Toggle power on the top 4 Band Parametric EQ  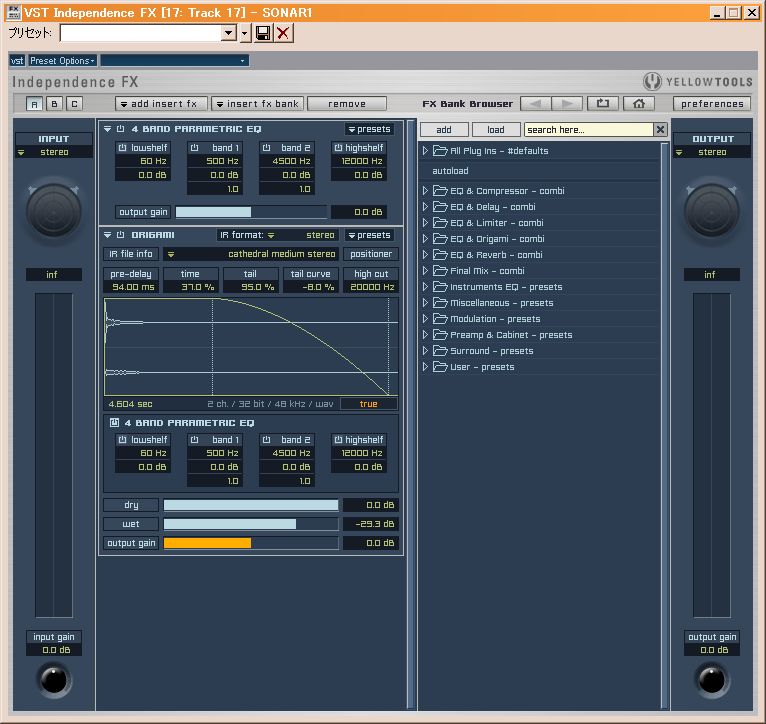click(121, 129)
